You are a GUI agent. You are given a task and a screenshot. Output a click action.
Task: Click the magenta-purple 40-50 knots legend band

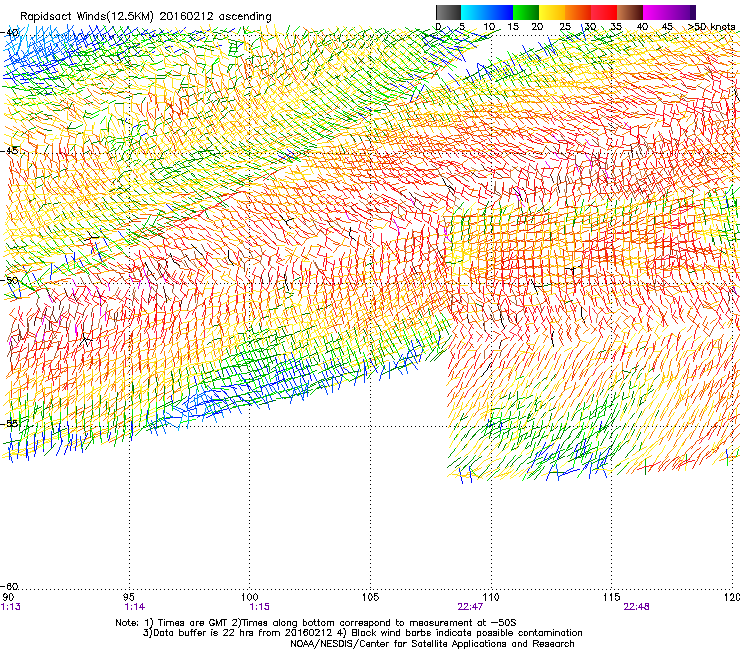[669, 12]
